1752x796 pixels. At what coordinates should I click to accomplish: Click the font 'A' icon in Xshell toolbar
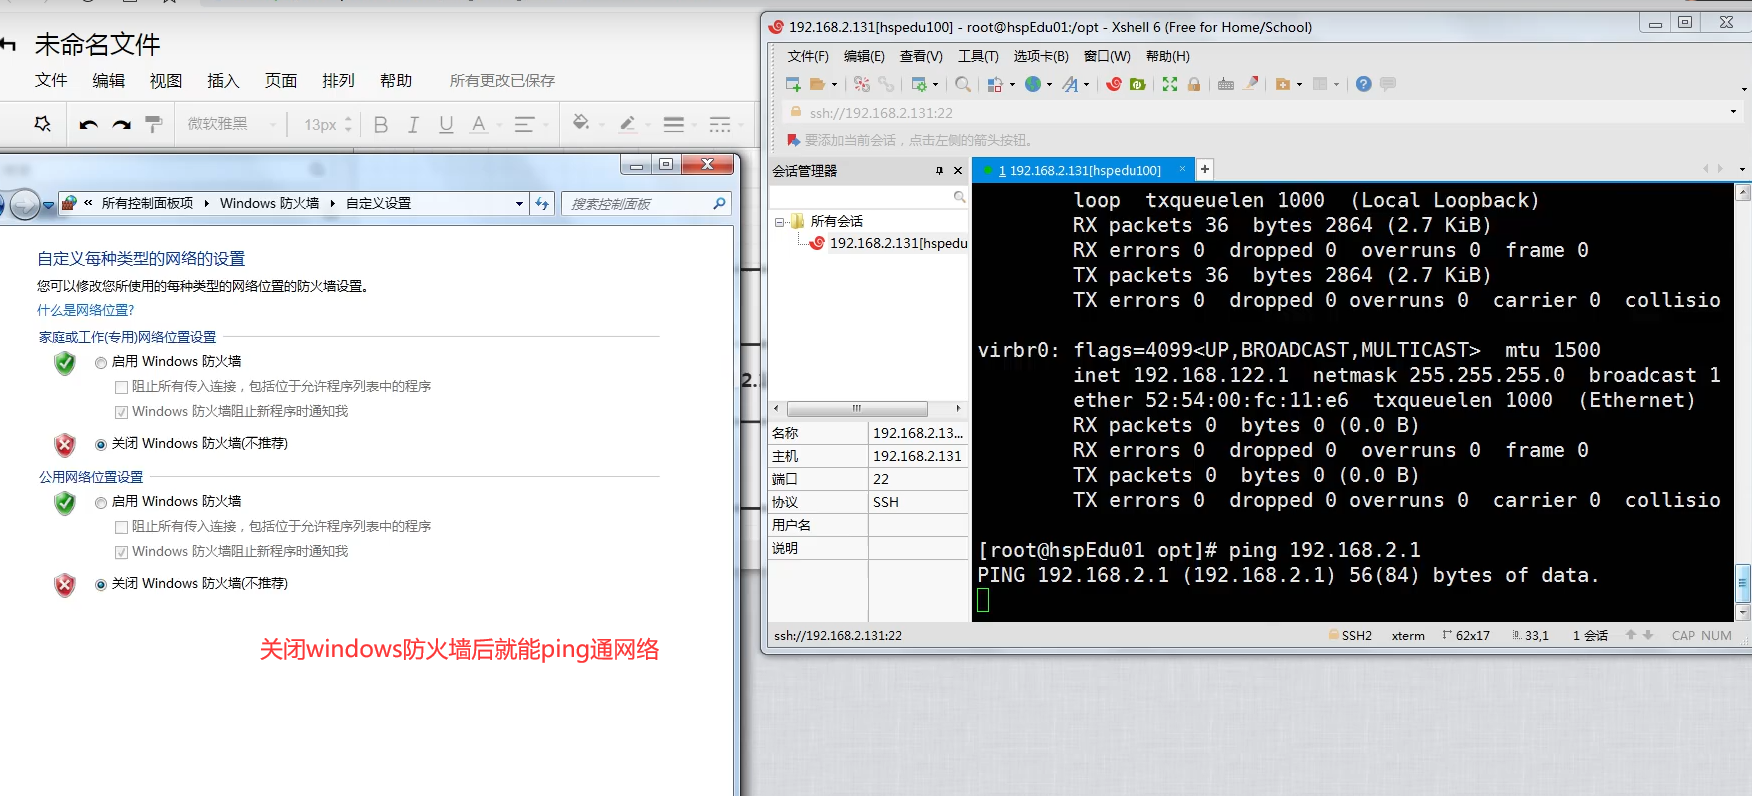point(1070,84)
